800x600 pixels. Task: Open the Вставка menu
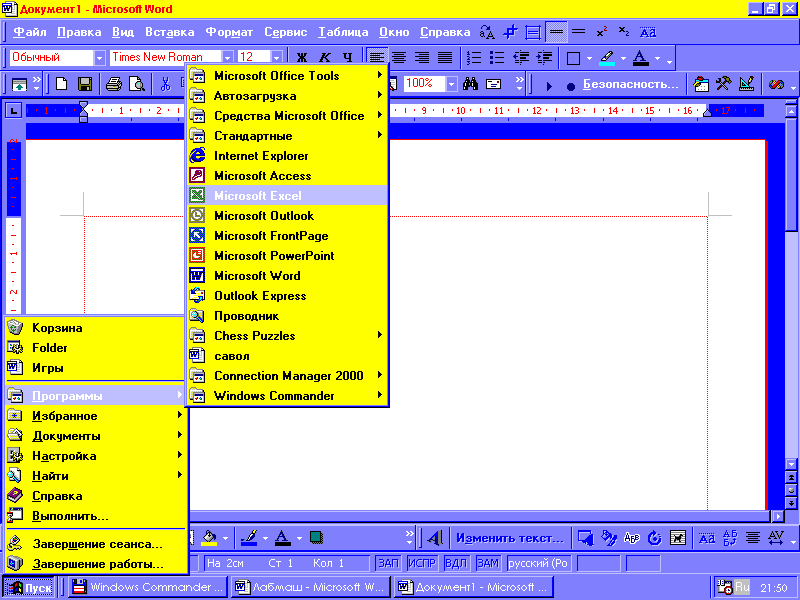169,32
